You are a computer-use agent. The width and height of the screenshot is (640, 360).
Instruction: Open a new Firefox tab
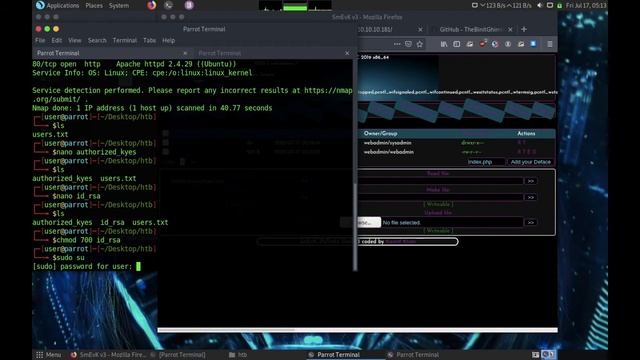524,29
